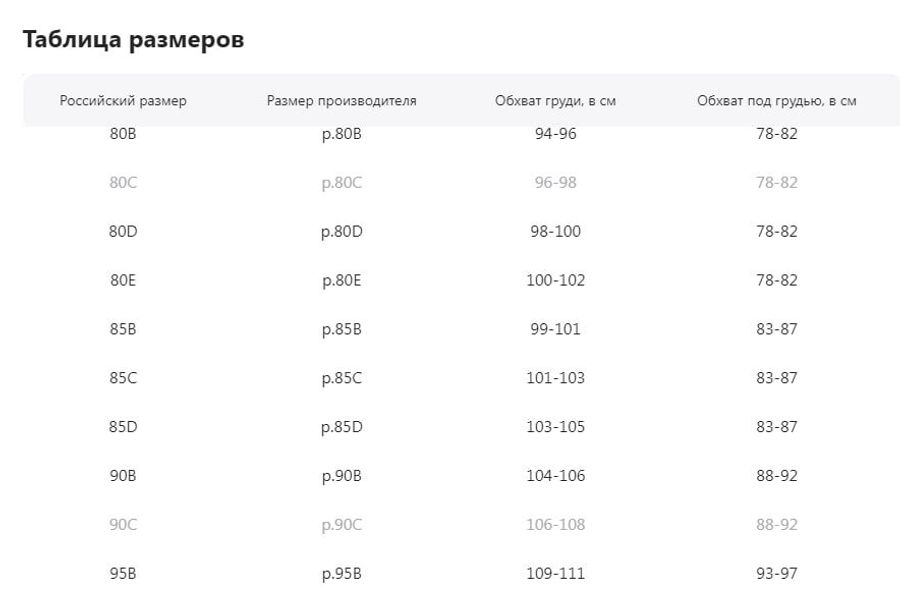900x616 pixels.
Task: Click the 93-97 underbust measurement
Action: (777, 574)
